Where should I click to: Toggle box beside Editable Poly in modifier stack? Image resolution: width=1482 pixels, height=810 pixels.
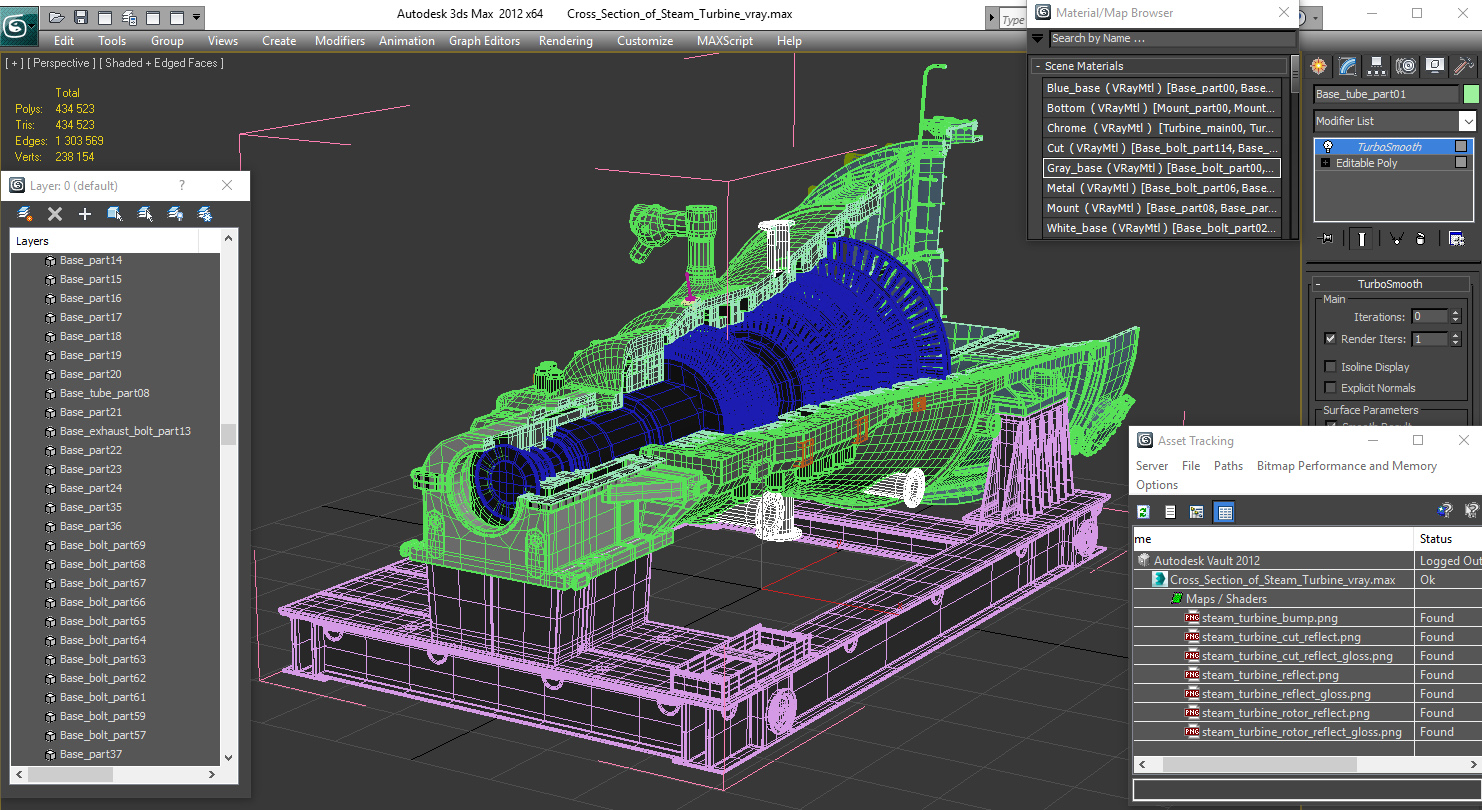tap(1461, 163)
